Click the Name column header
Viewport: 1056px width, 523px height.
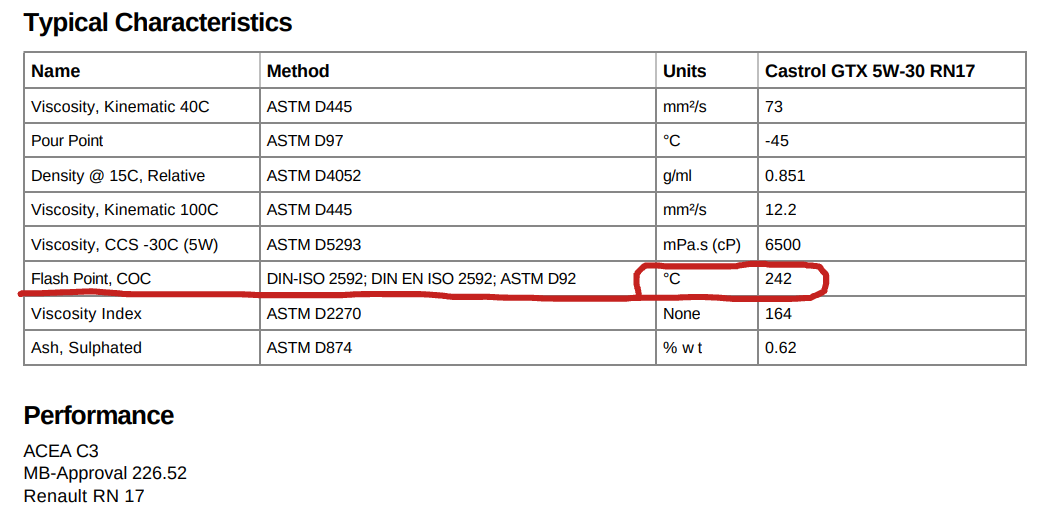56,71
